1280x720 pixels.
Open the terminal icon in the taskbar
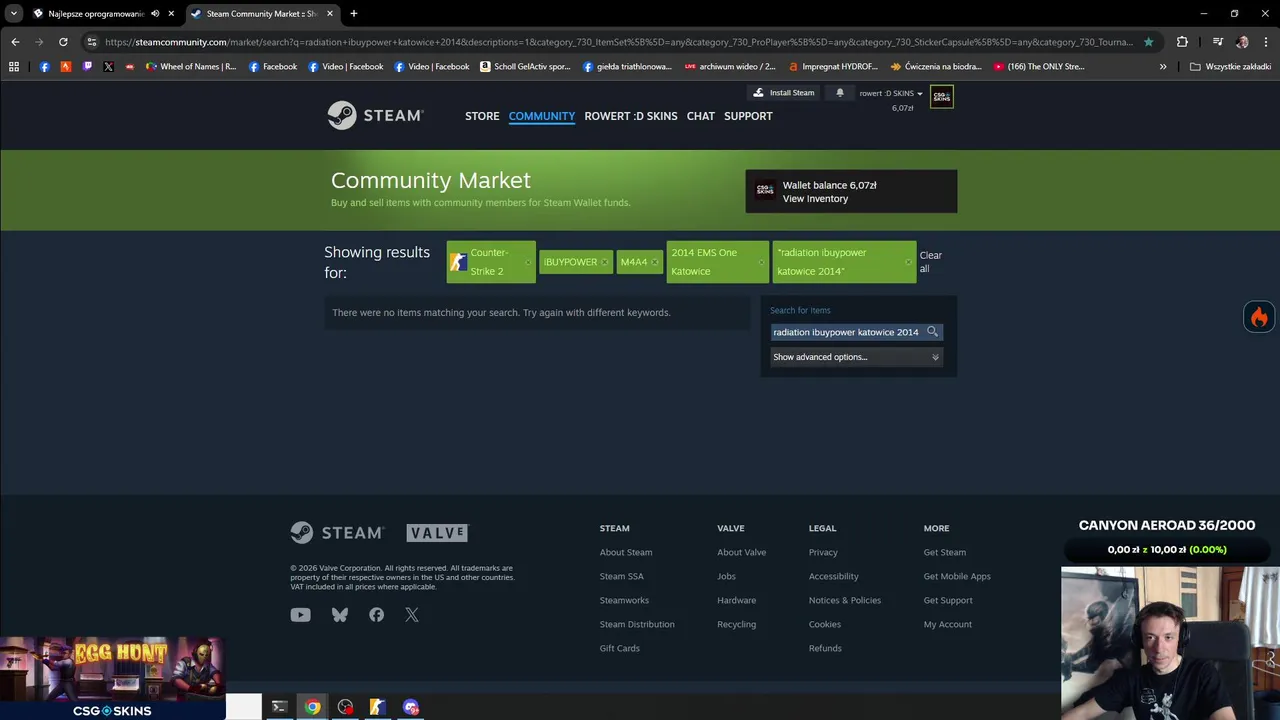pos(279,707)
